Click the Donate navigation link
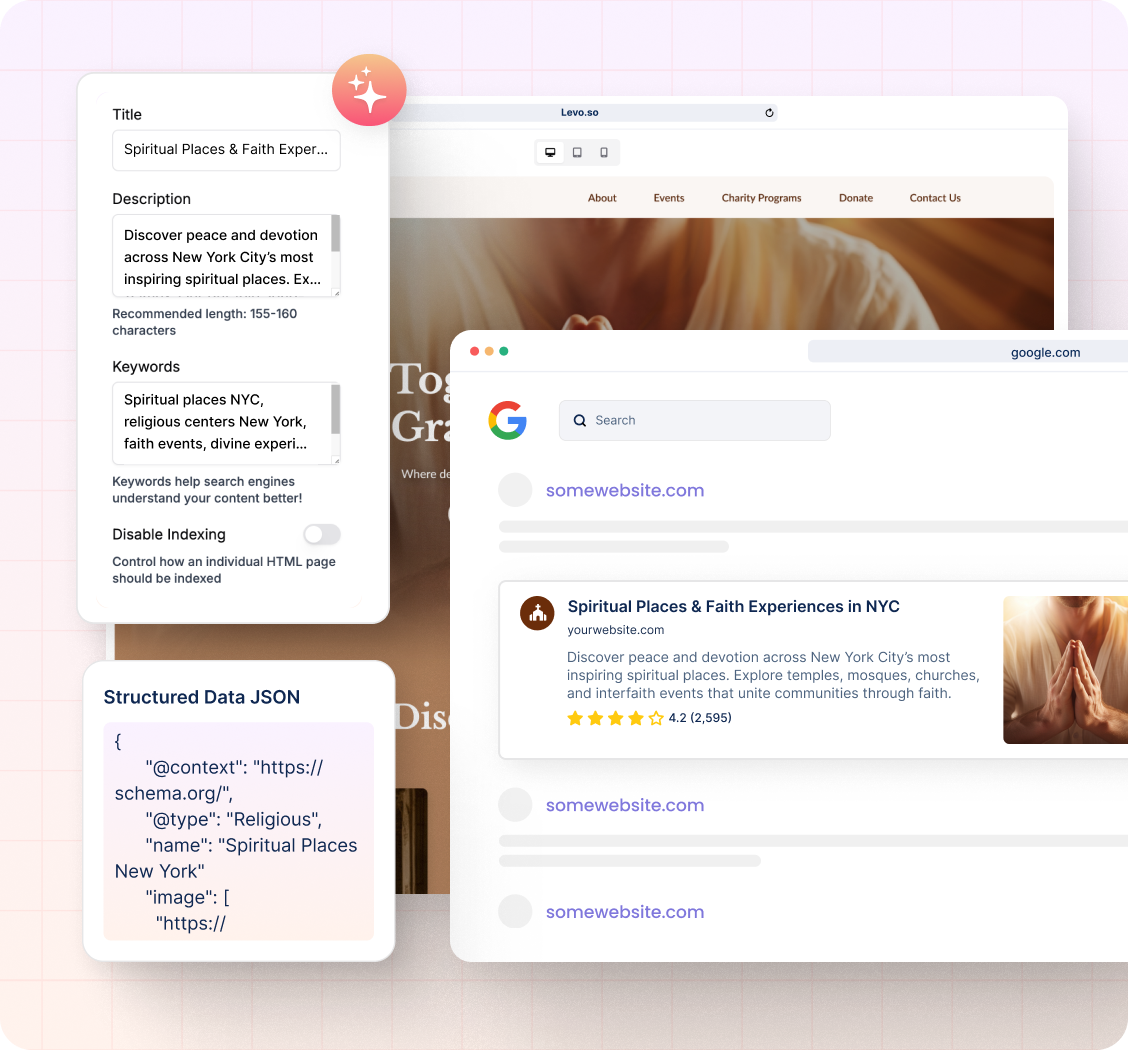The height and width of the screenshot is (1050, 1128). [x=856, y=198]
